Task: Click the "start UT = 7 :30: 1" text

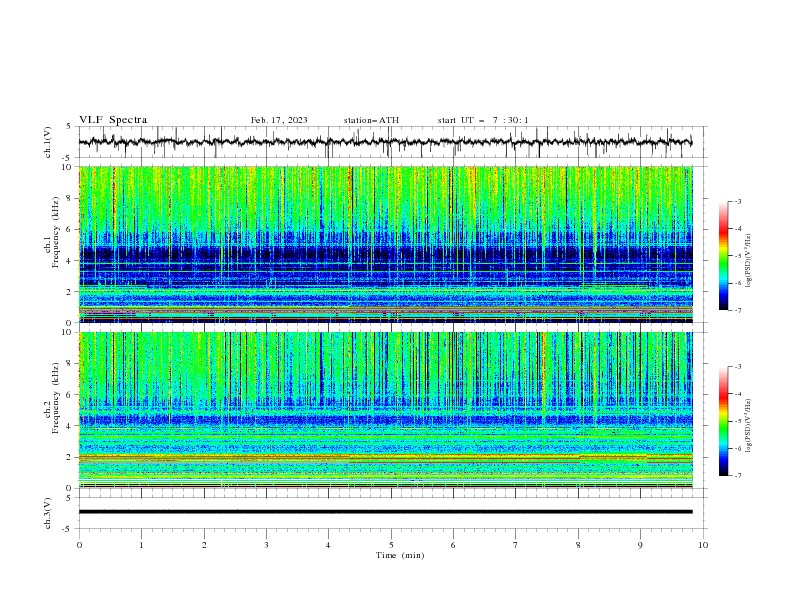Action: pyautogui.click(x=483, y=120)
